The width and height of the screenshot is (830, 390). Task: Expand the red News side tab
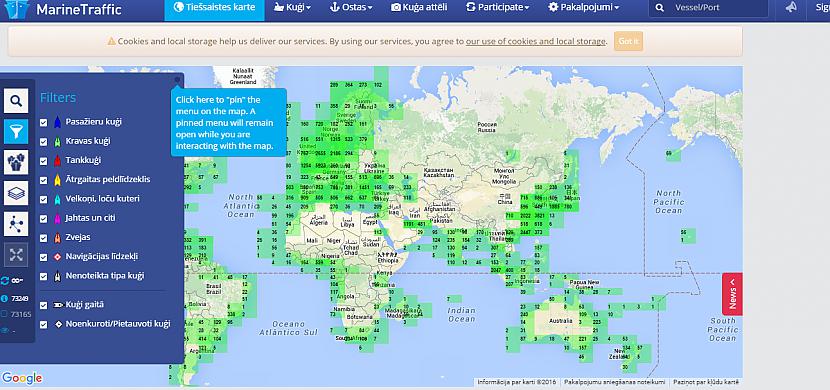(733, 294)
